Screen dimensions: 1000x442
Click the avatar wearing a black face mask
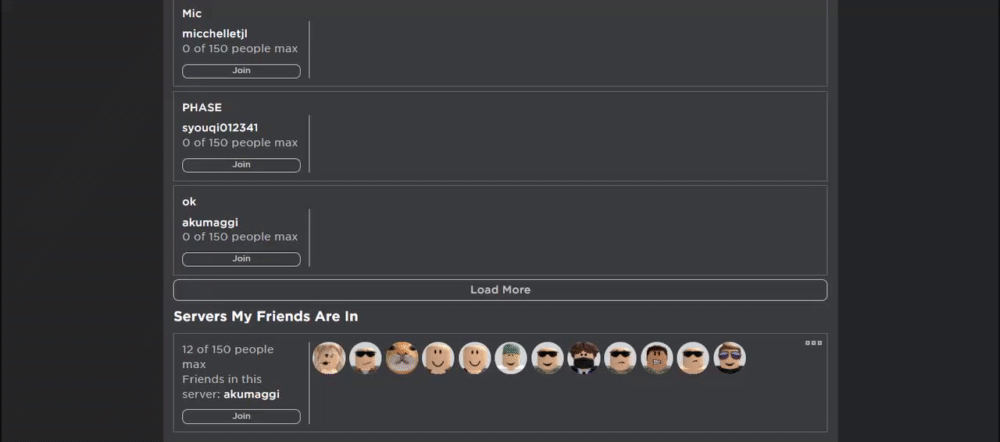[584, 358]
